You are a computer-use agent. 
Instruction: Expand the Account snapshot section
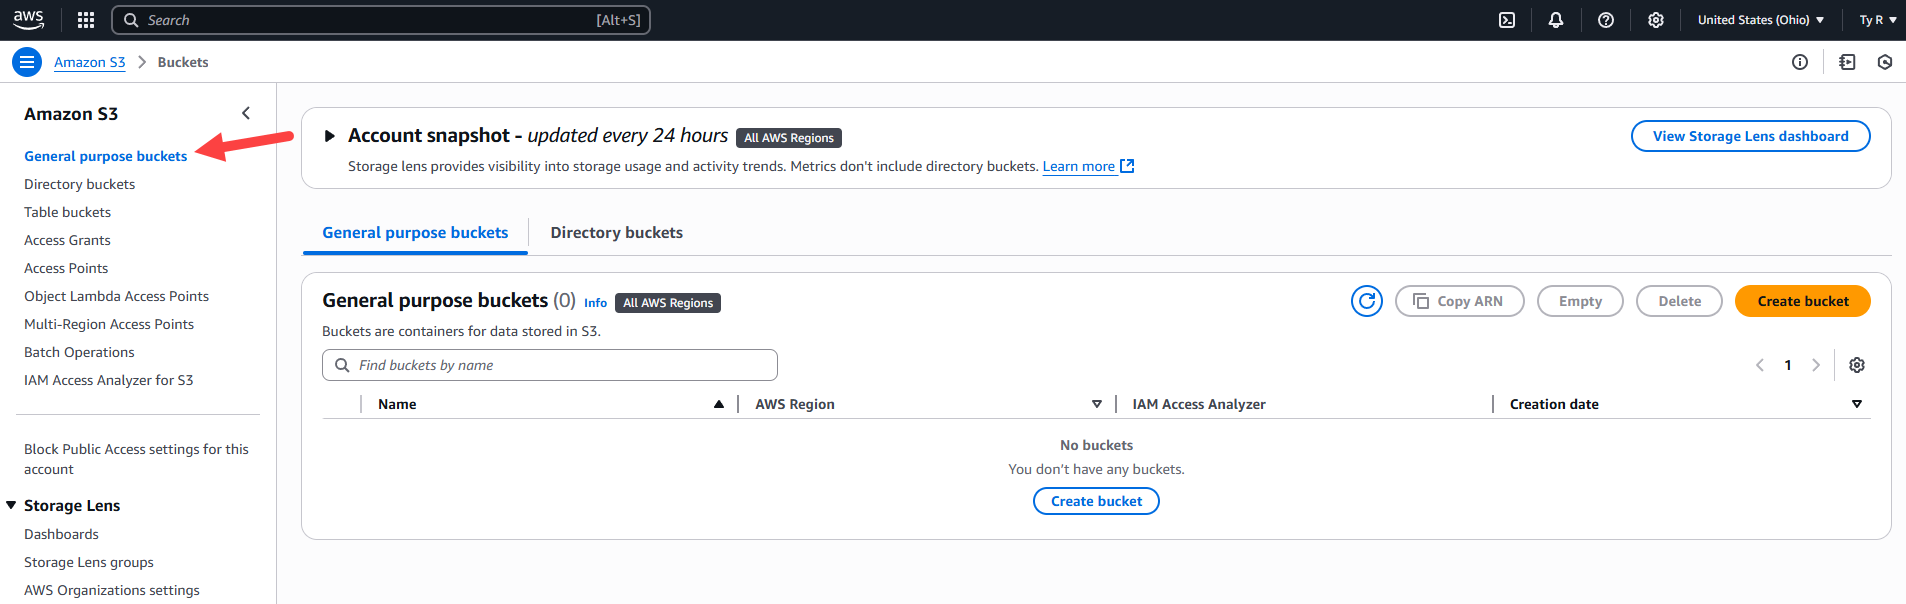click(x=329, y=136)
